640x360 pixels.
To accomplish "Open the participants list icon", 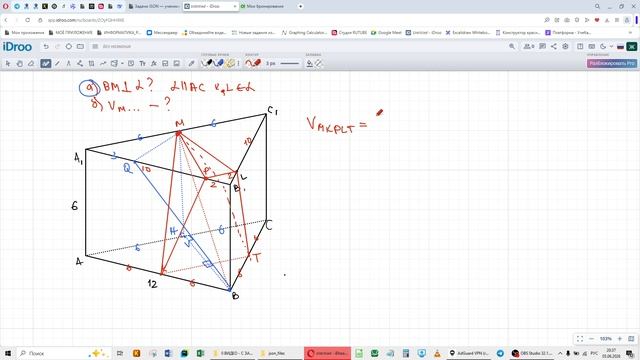I will tap(529, 47).
